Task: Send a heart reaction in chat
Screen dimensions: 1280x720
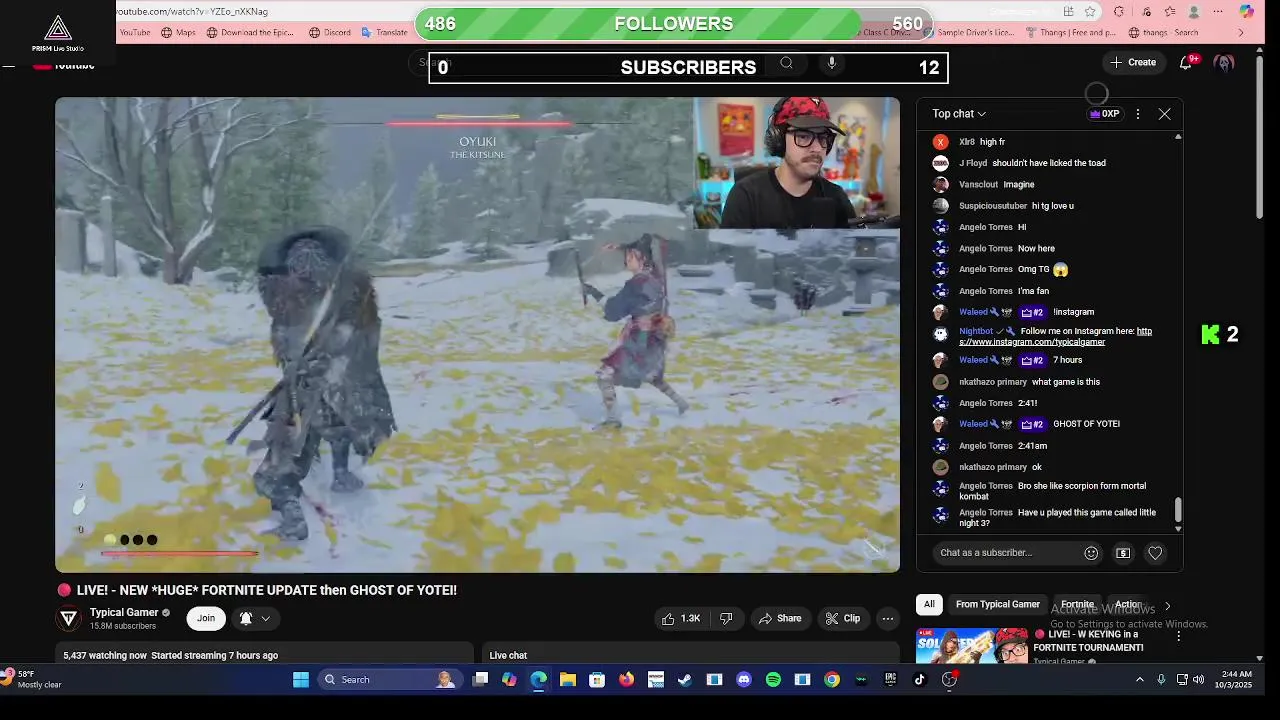Action: (x=1155, y=553)
